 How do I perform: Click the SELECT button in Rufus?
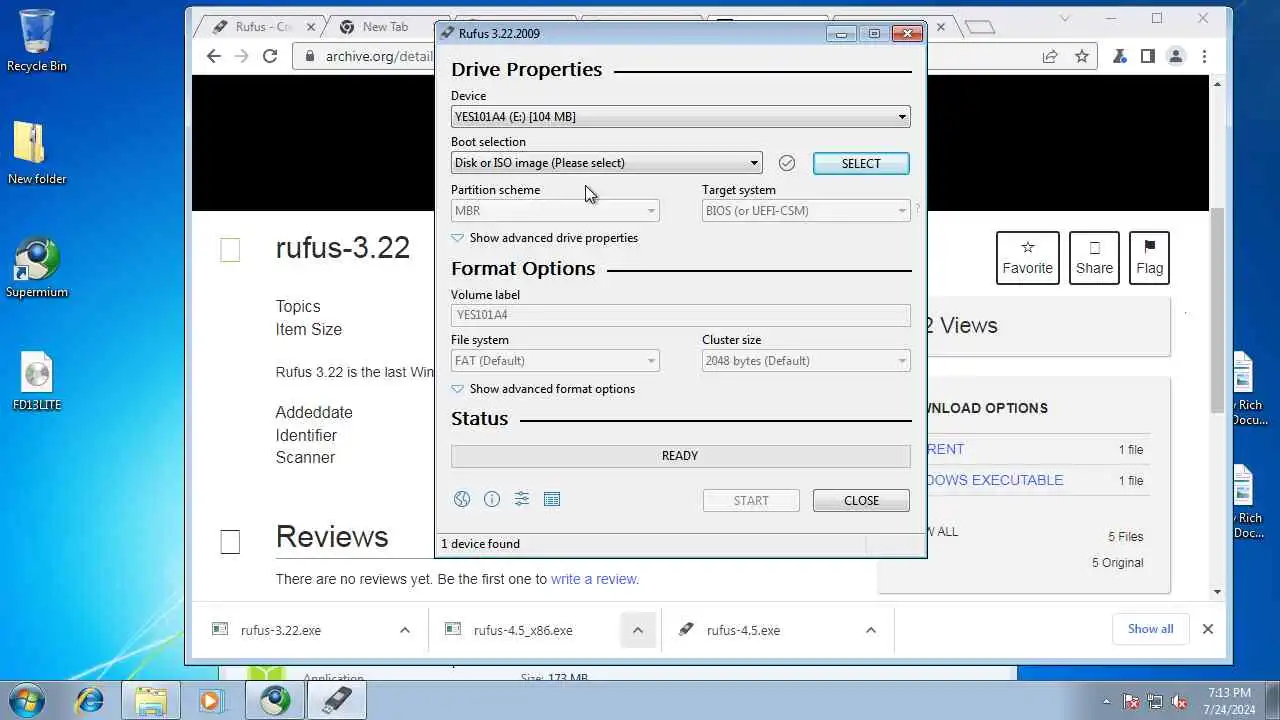coord(861,163)
